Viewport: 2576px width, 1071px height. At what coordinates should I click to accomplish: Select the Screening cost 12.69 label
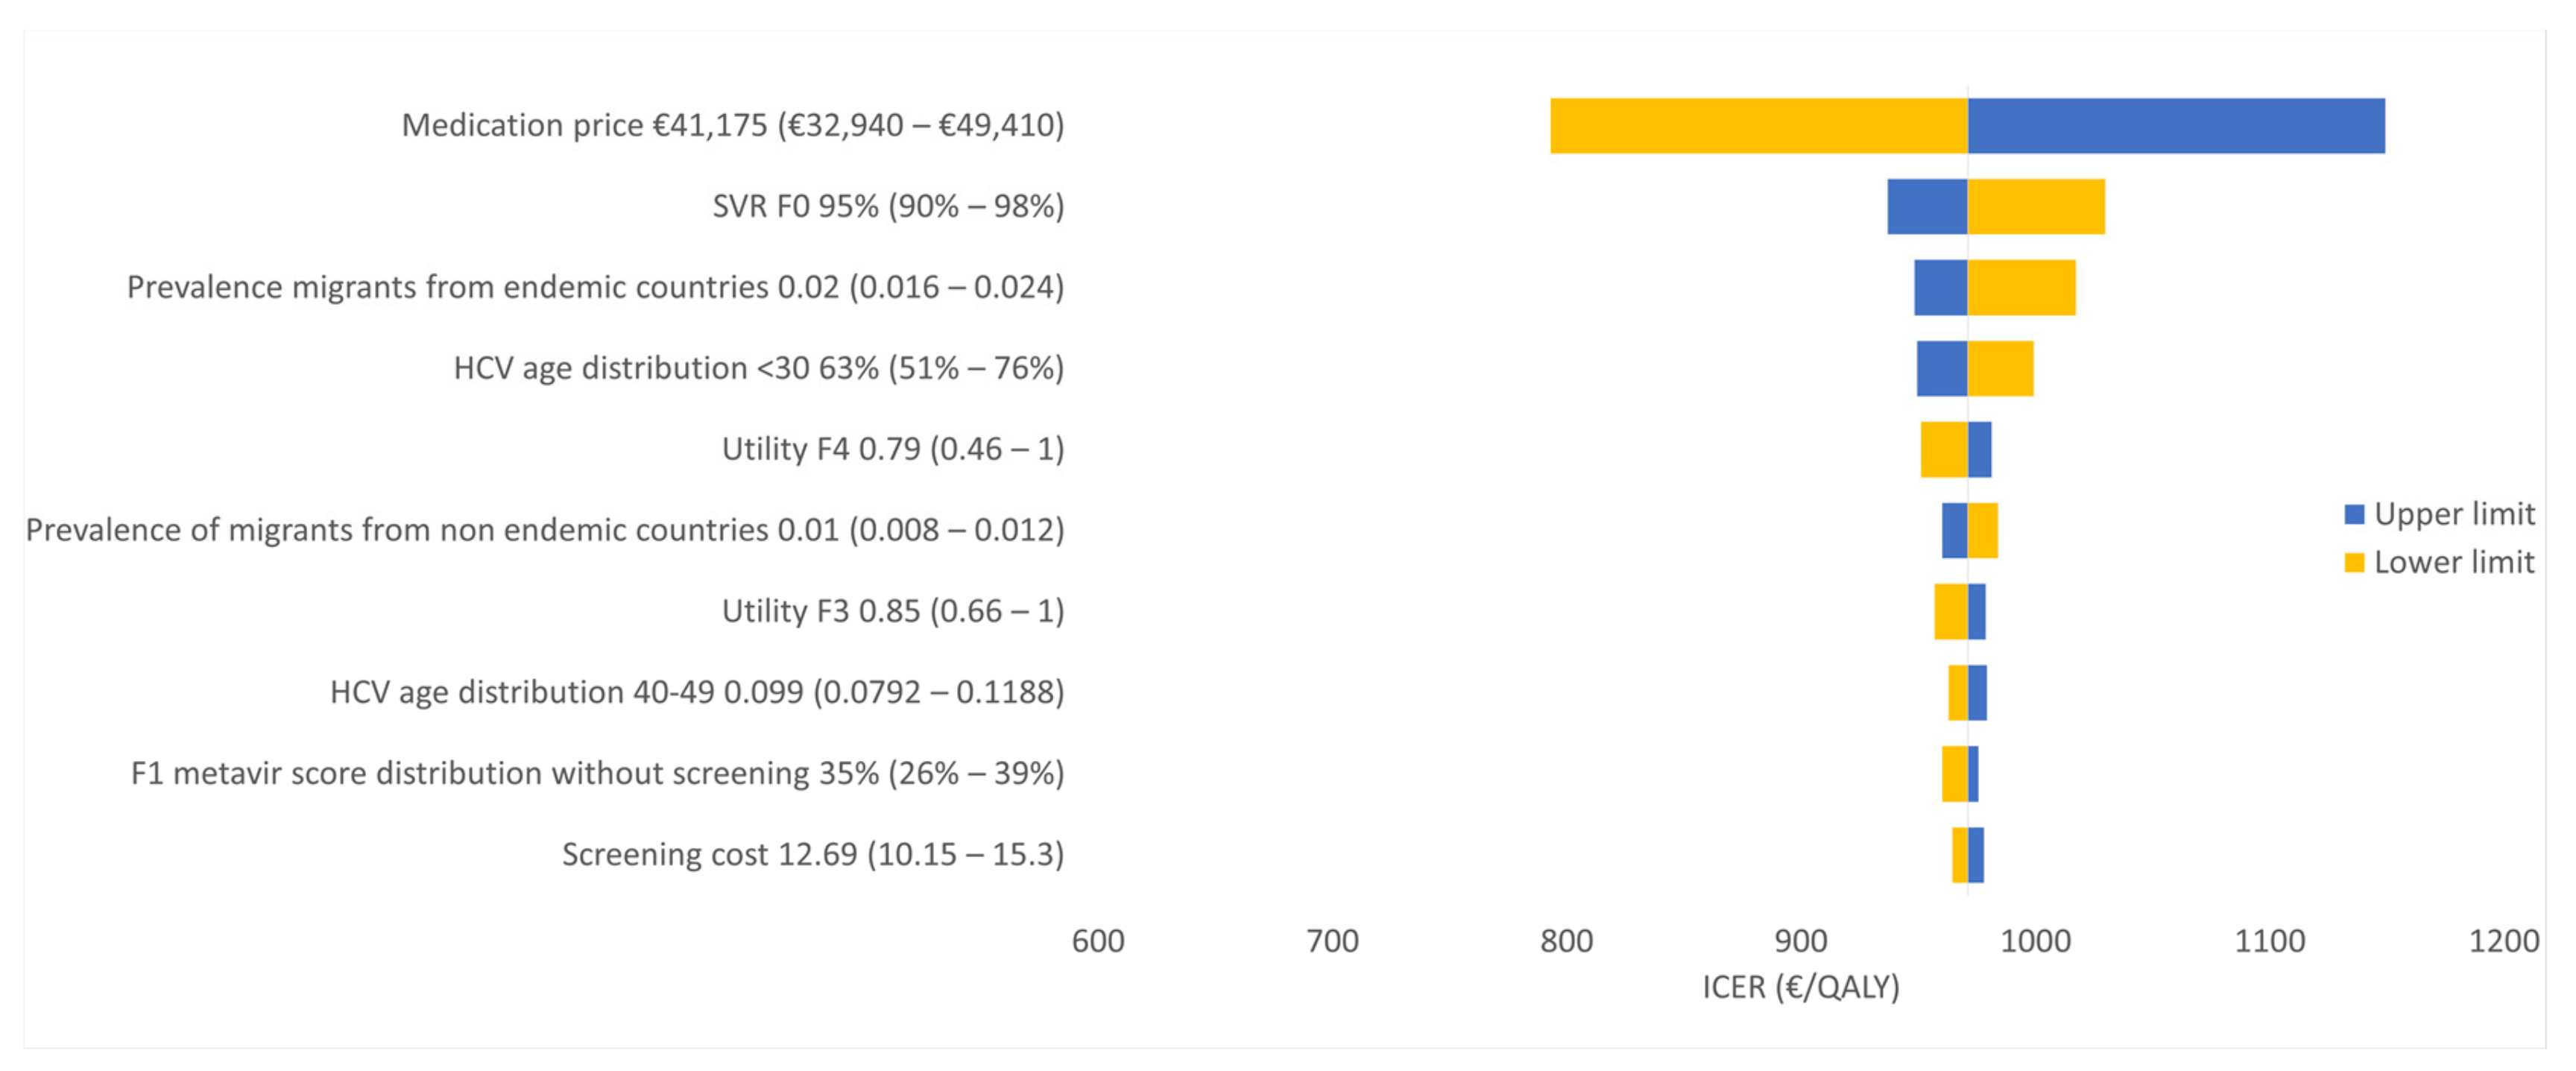click(813, 855)
